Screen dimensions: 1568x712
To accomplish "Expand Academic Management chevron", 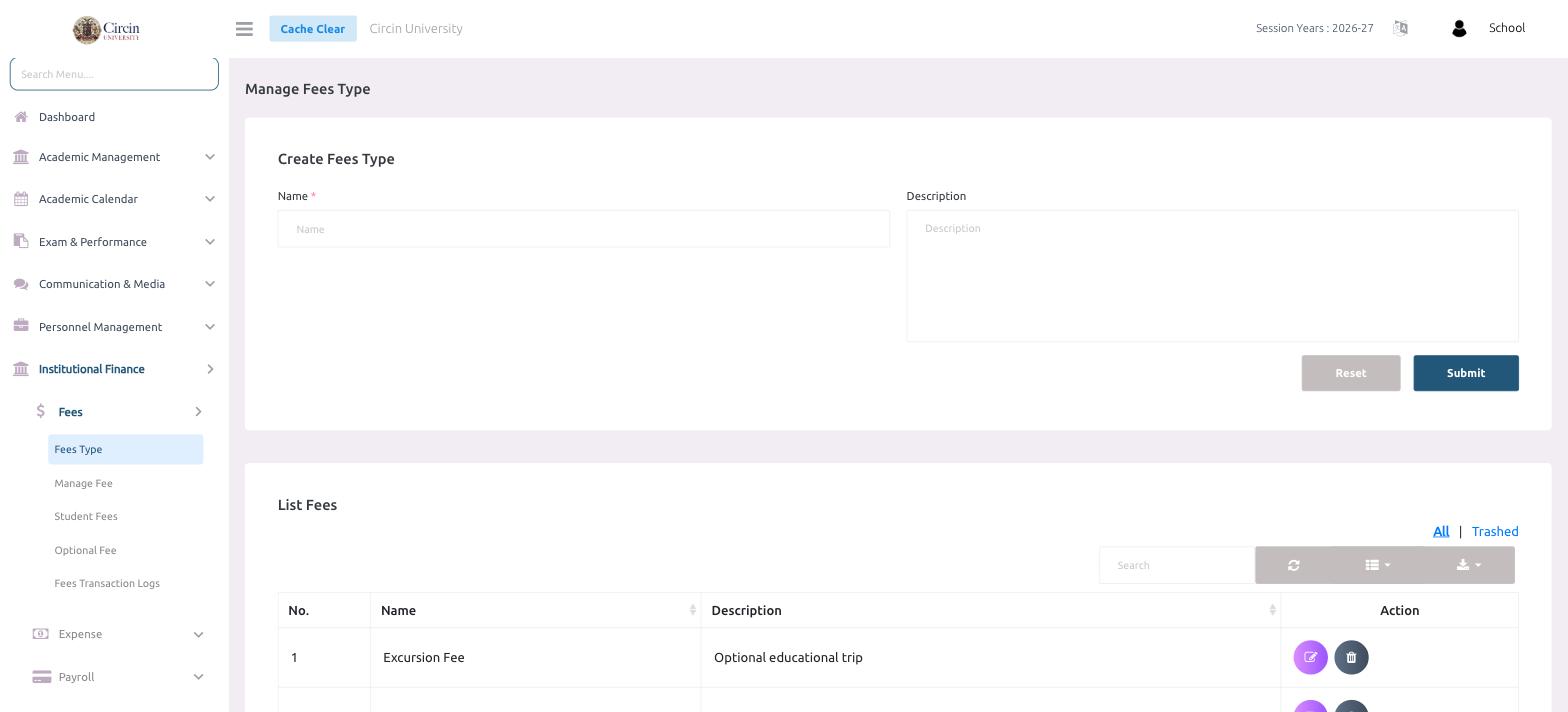I will point(210,157).
